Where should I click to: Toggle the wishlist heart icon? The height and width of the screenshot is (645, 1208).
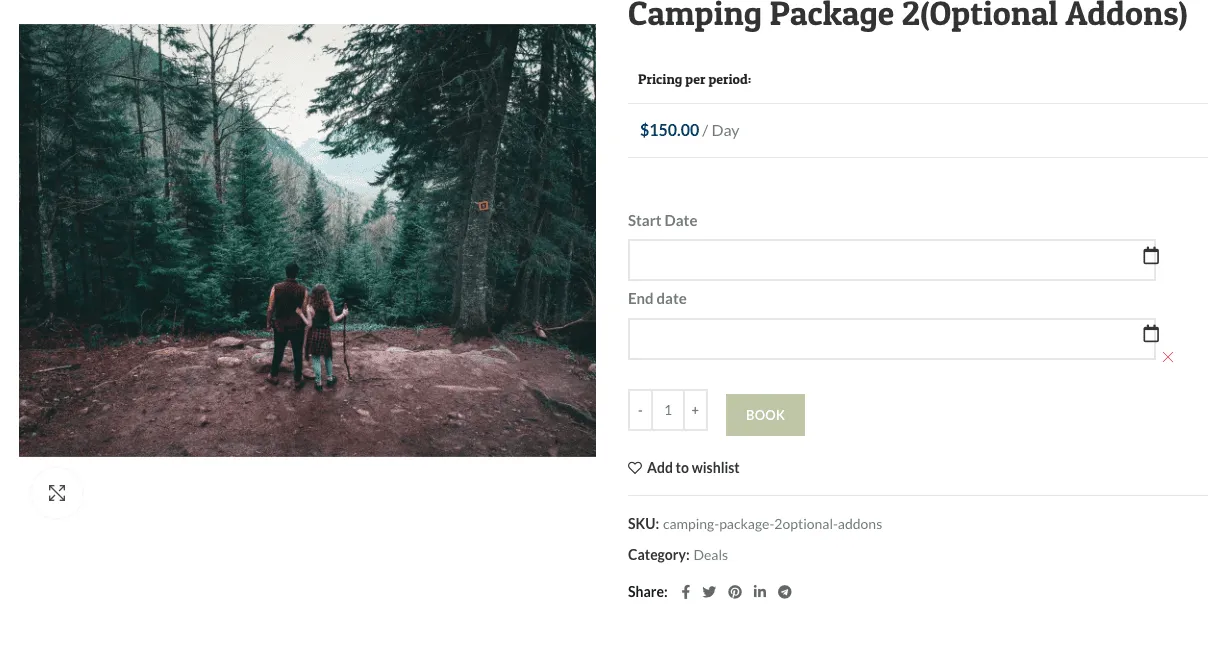[x=634, y=467]
